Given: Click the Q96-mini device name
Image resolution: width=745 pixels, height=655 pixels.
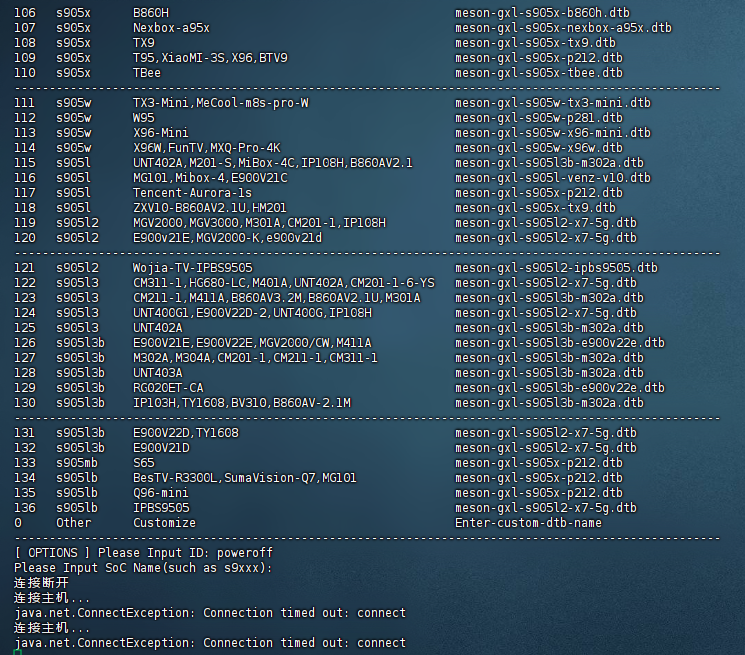Looking at the screenshot, I should (x=160, y=493).
